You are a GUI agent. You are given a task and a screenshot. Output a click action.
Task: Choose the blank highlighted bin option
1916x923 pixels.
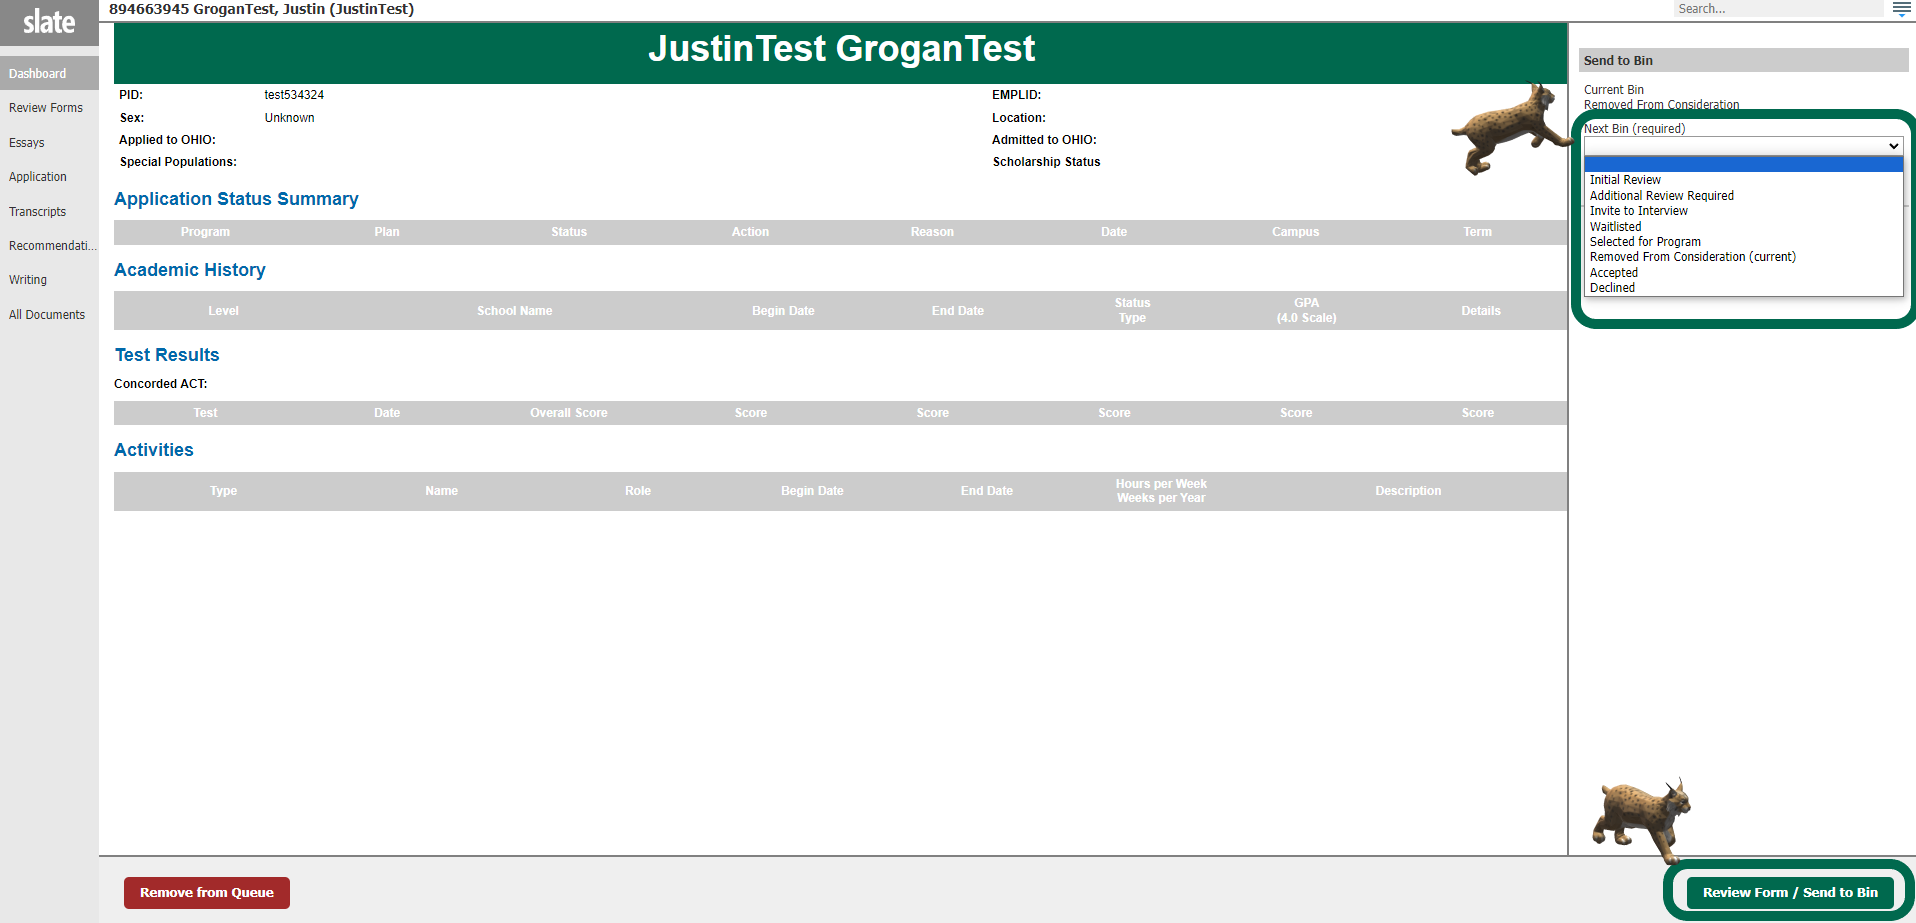click(1743, 165)
